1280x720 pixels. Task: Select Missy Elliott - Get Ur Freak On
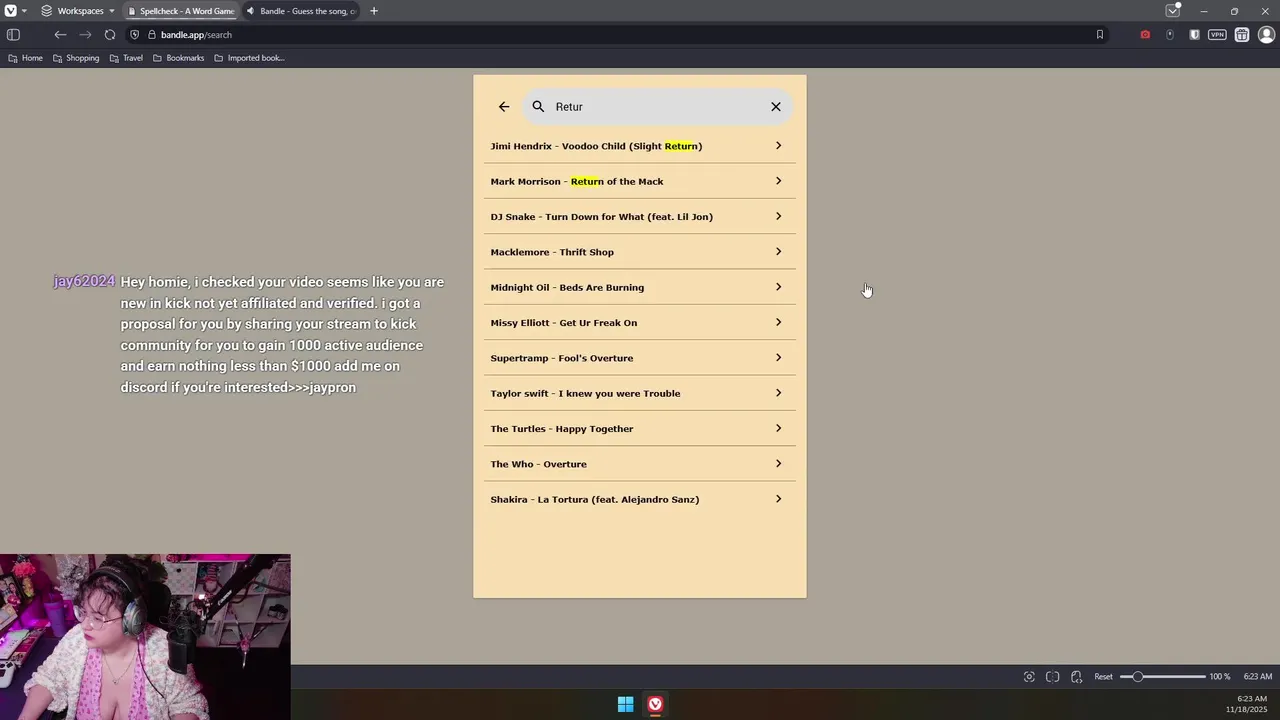click(640, 323)
